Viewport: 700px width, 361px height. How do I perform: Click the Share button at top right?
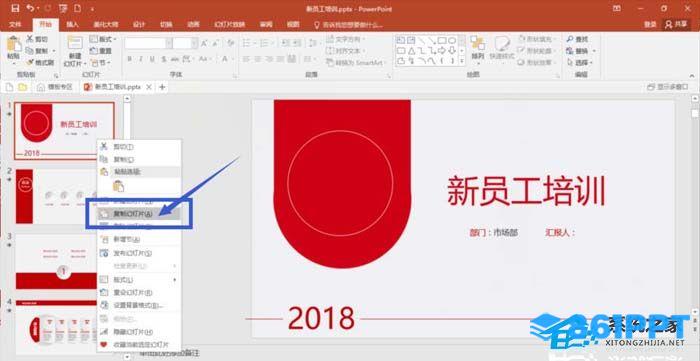[x=676, y=25]
